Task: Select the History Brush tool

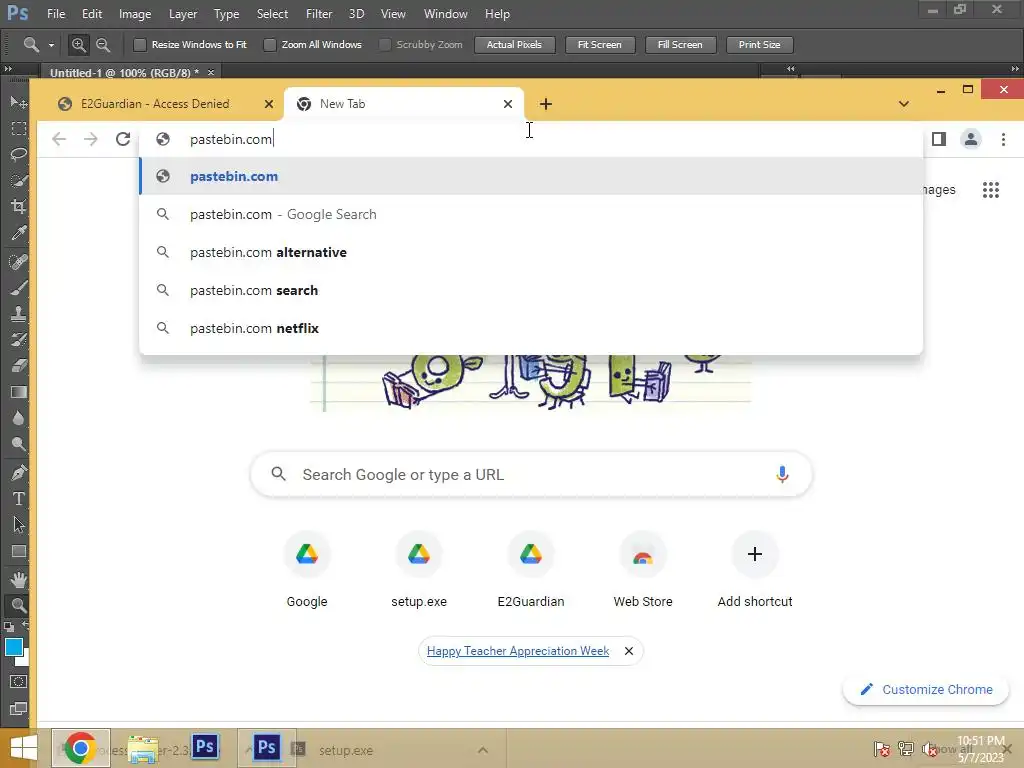Action: click(x=18, y=340)
